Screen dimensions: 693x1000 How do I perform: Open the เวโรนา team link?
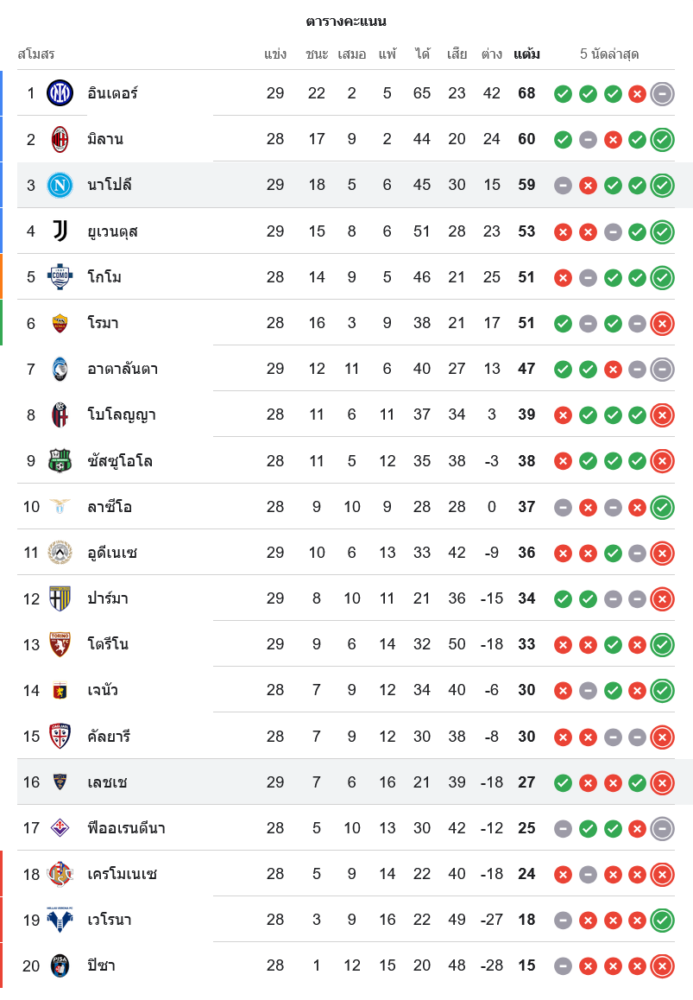click(x=109, y=920)
